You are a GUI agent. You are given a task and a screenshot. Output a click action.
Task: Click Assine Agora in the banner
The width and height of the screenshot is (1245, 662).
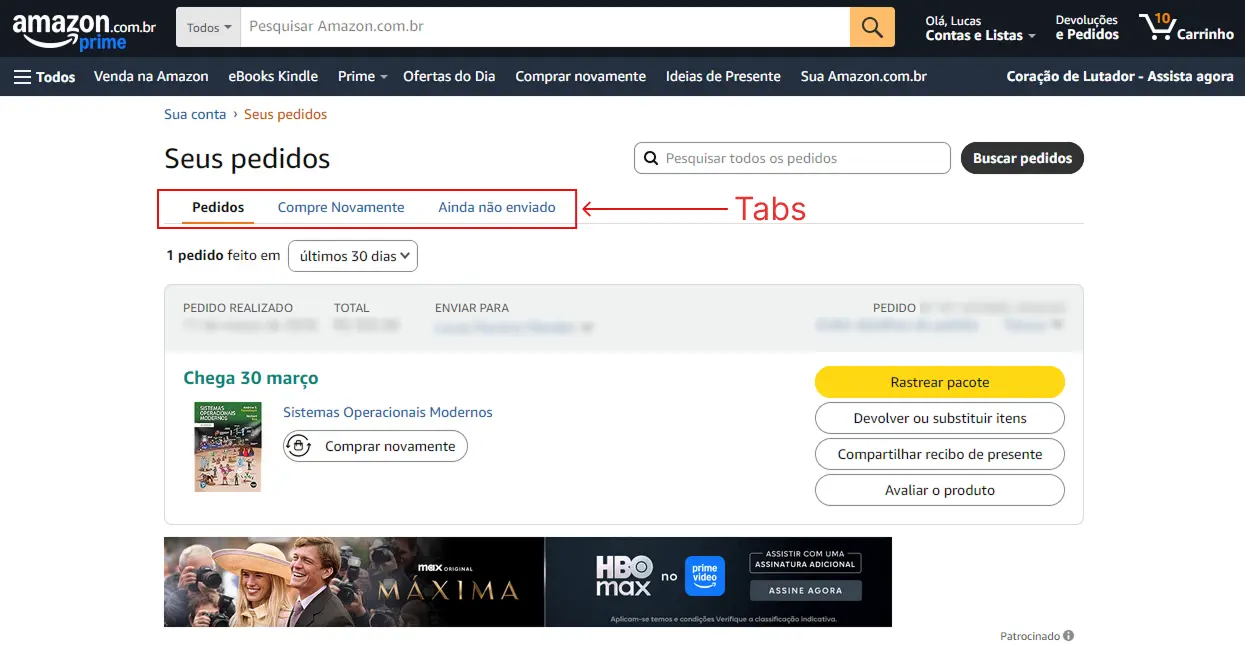pyautogui.click(x=805, y=590)
